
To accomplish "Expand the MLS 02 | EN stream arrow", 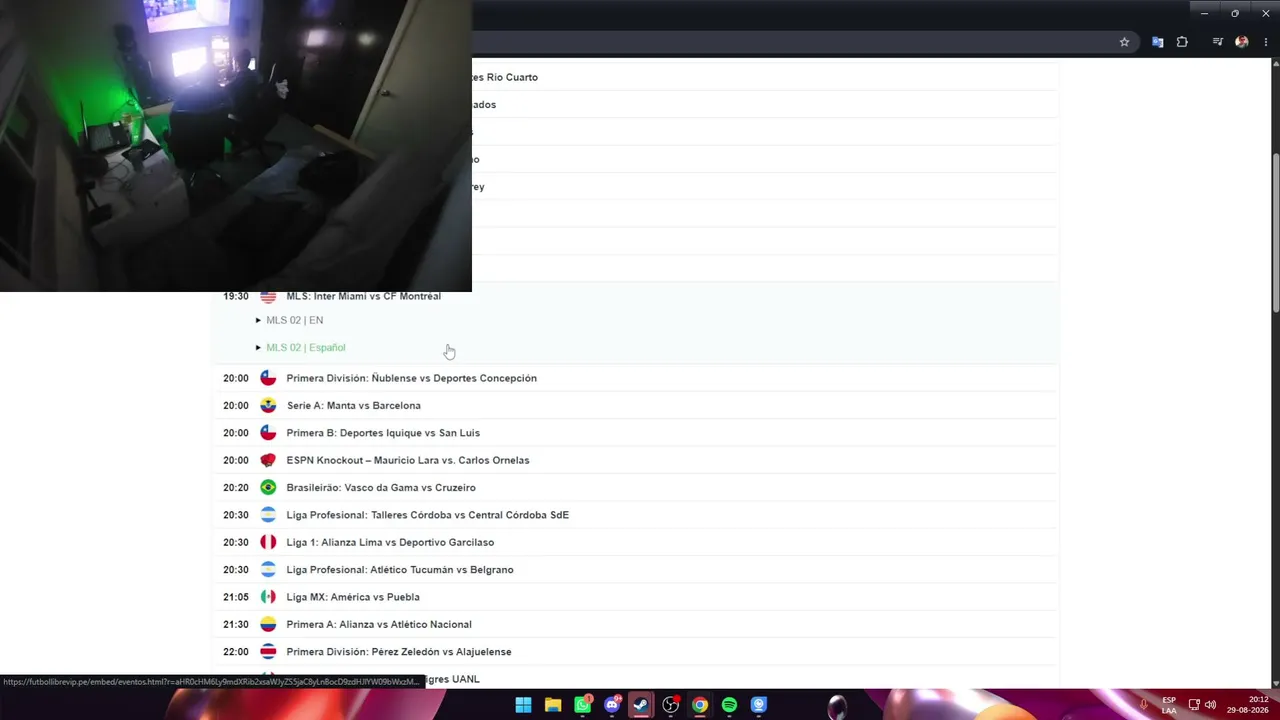I will point(258,320).
